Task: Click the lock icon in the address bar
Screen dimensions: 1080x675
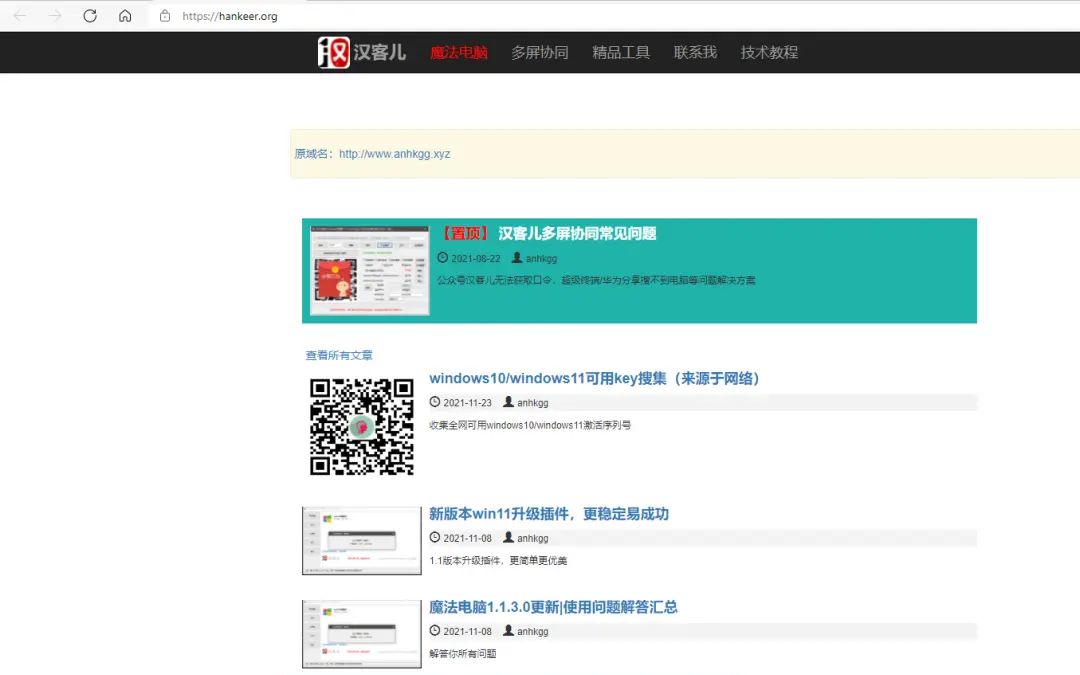Action: 165,16
